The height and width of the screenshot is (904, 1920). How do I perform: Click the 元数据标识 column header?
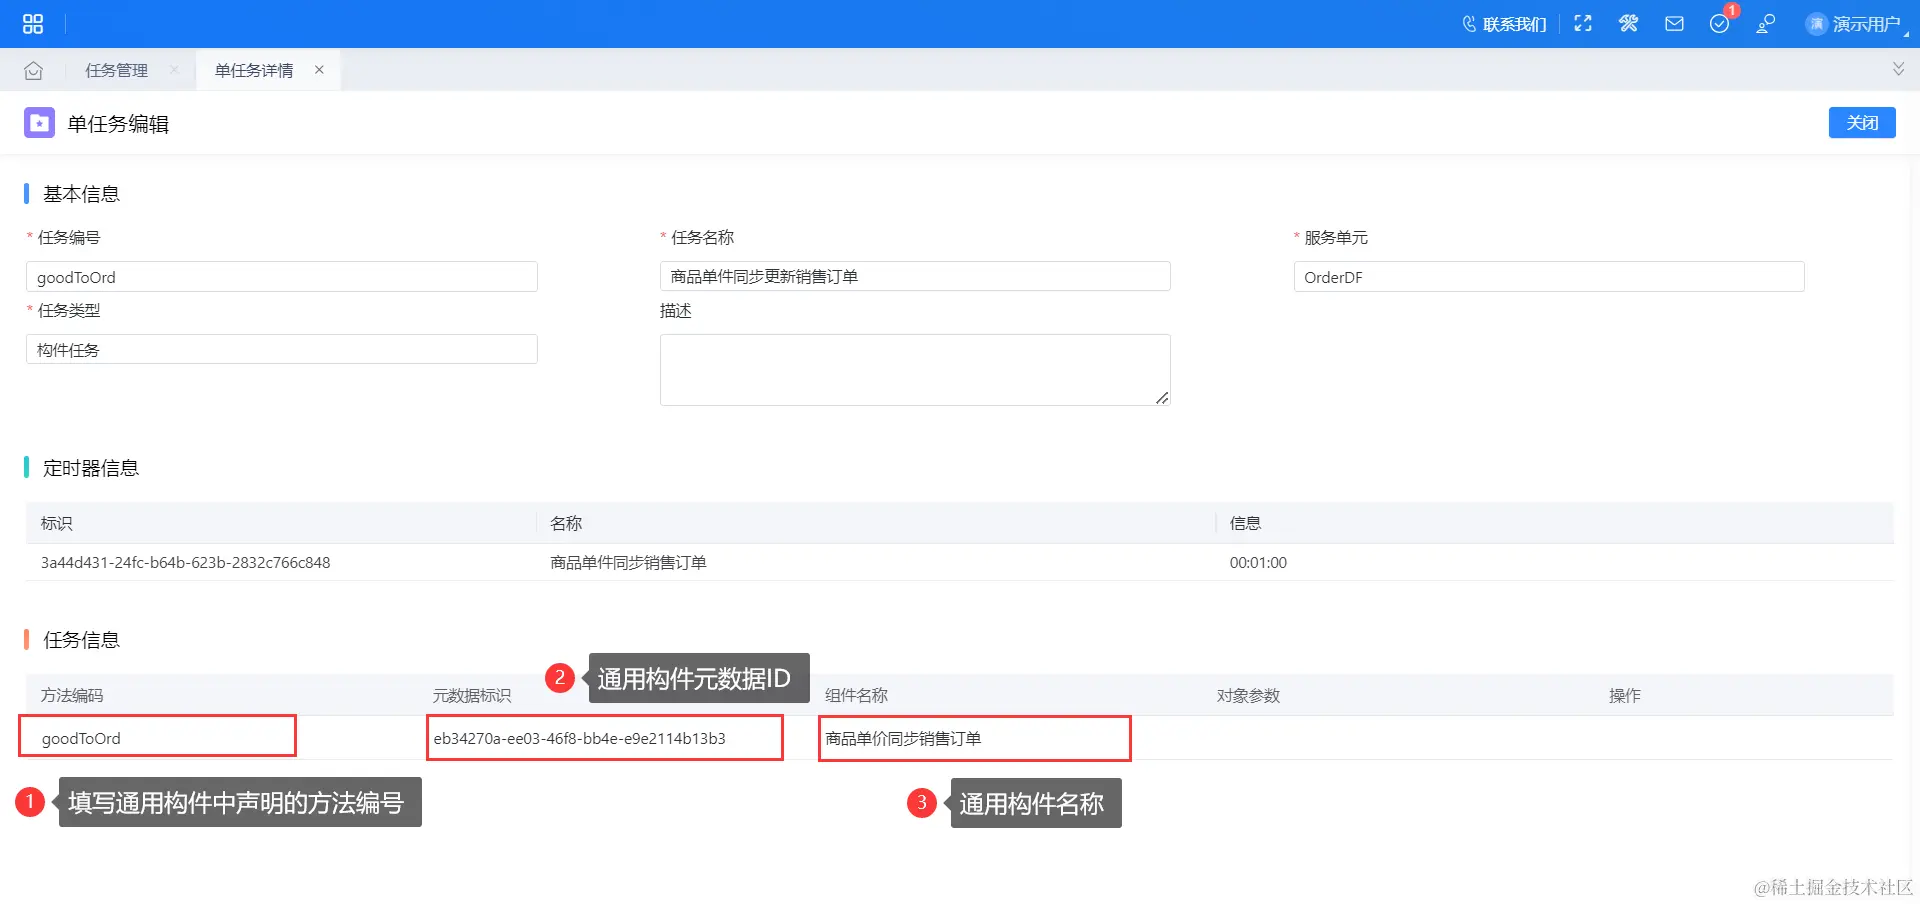pos(472,695)
